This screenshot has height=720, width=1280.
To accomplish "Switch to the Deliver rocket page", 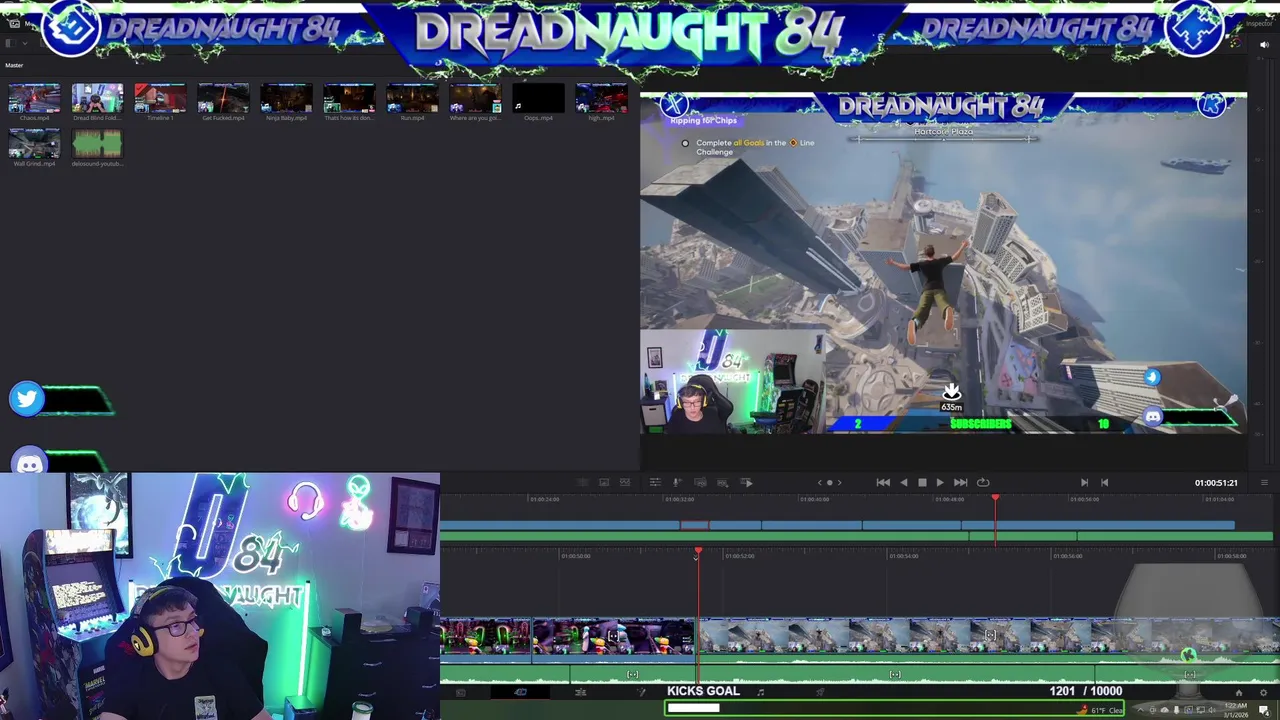I will tap(820, 691).
